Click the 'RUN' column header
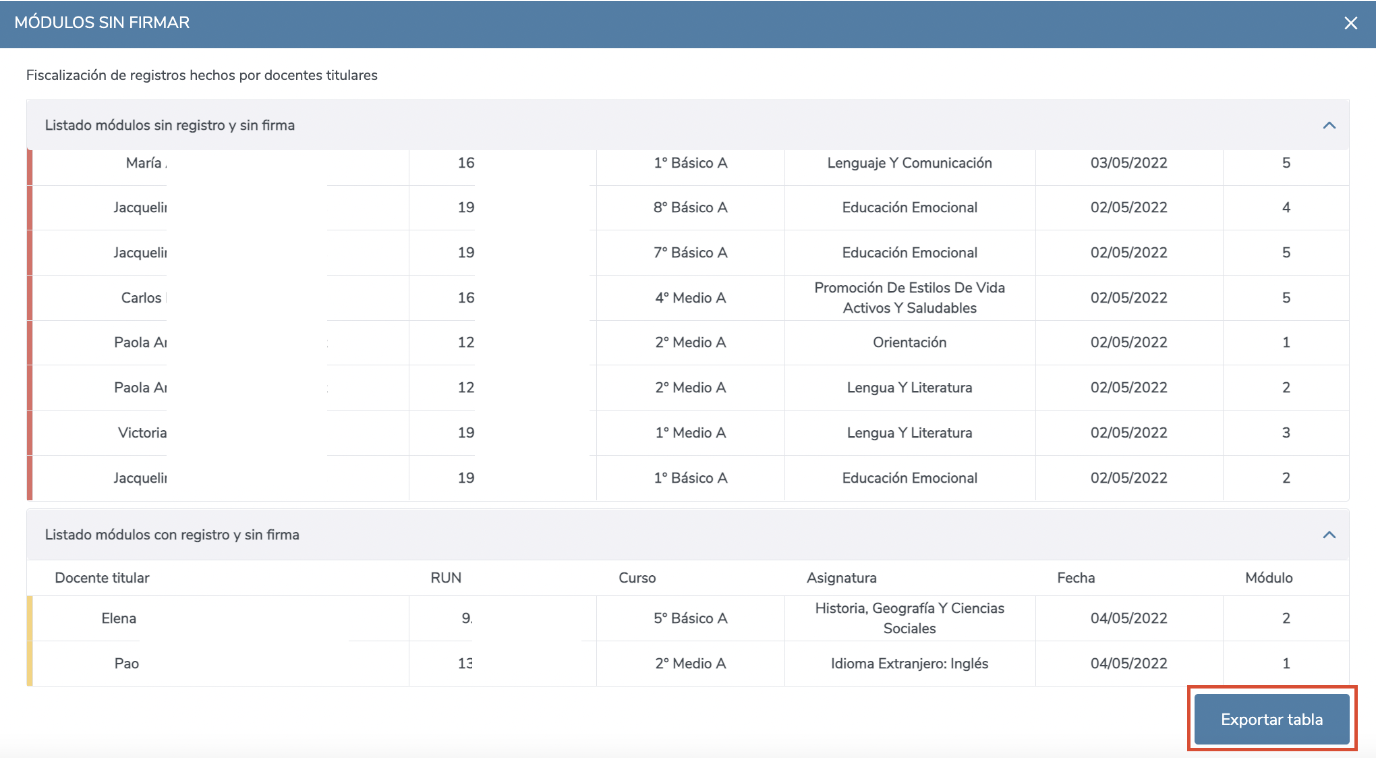 coord(446,578)
